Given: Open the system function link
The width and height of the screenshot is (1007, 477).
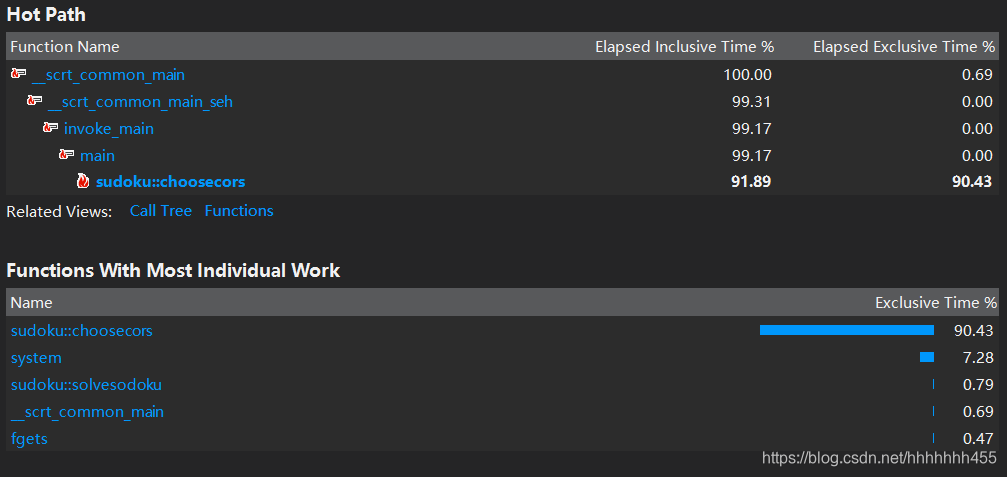Looking at the screenshot, I should tap(37, 358).
